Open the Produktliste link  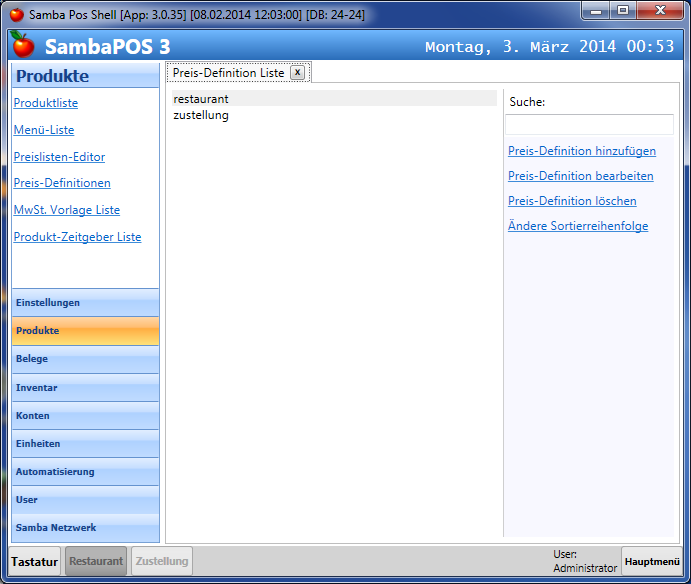(x=46, y=103)
